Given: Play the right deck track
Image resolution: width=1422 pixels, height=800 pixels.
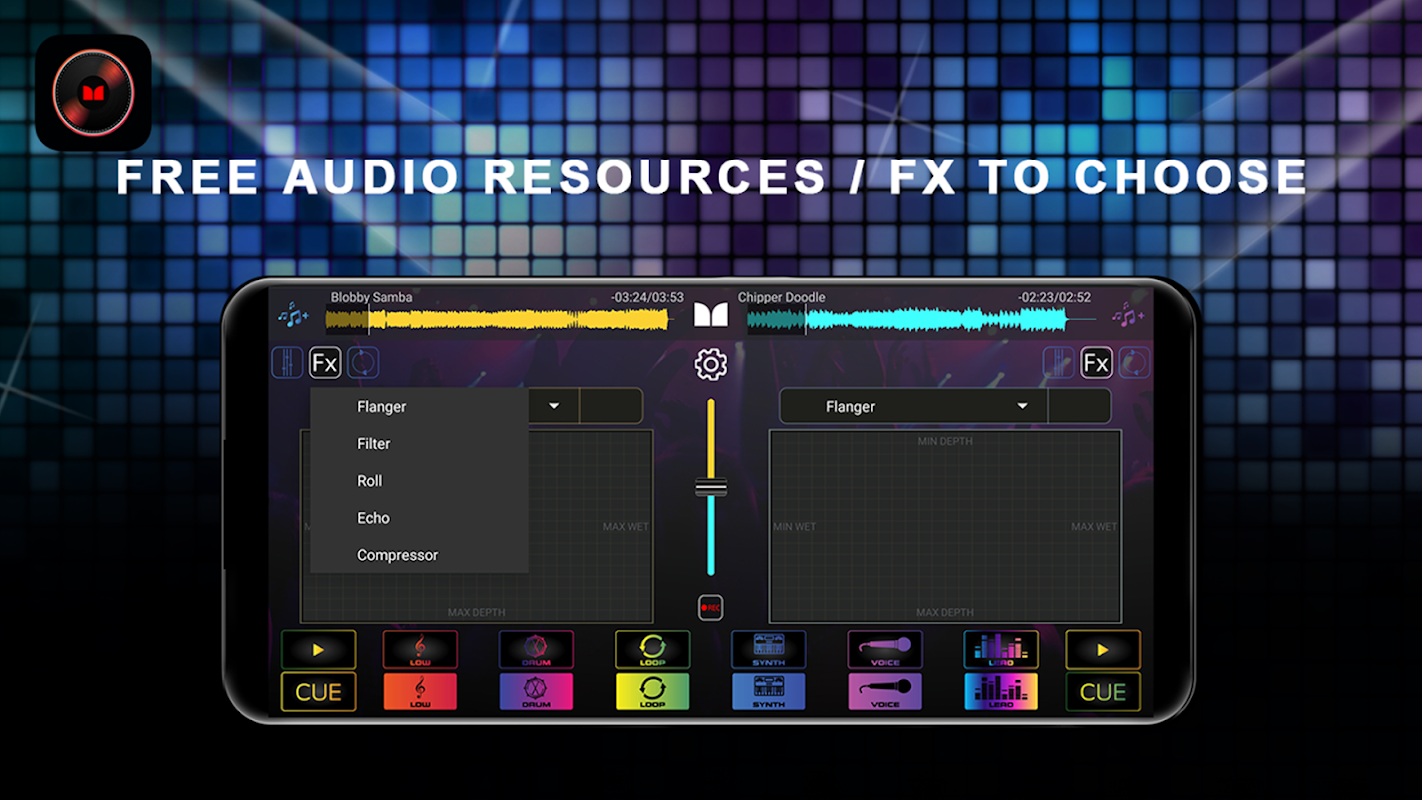Looking at the screenshot, I should click(1102, 650).
